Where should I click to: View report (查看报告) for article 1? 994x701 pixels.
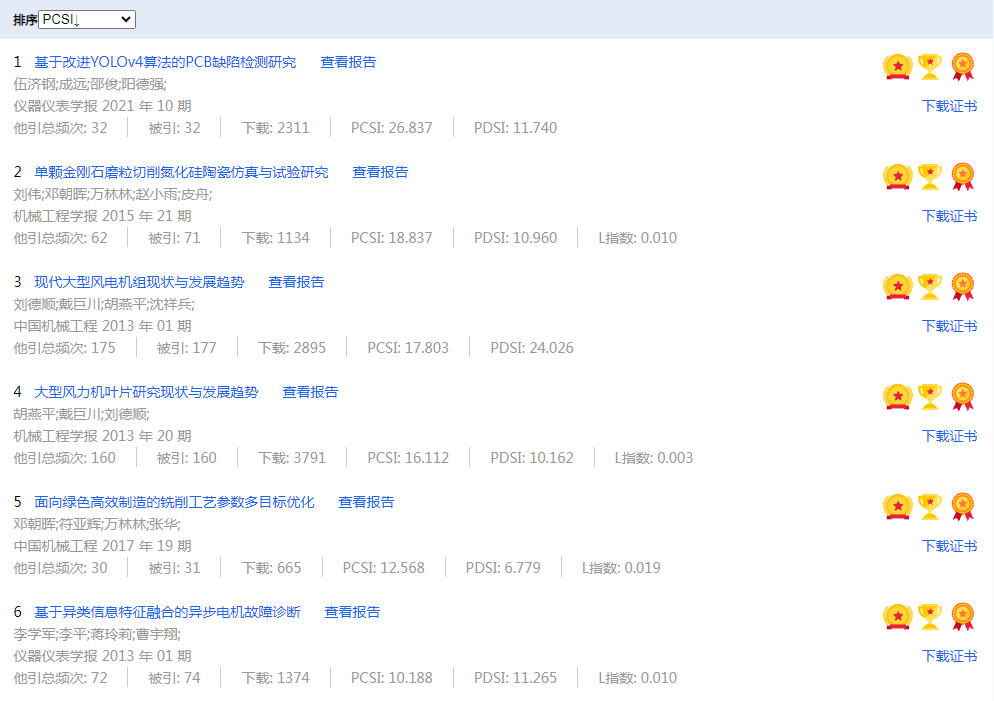tap(348, 62)
